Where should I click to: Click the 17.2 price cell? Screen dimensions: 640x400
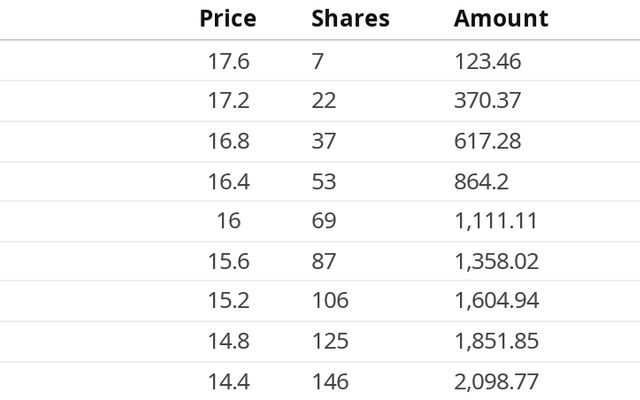point(228,101)
